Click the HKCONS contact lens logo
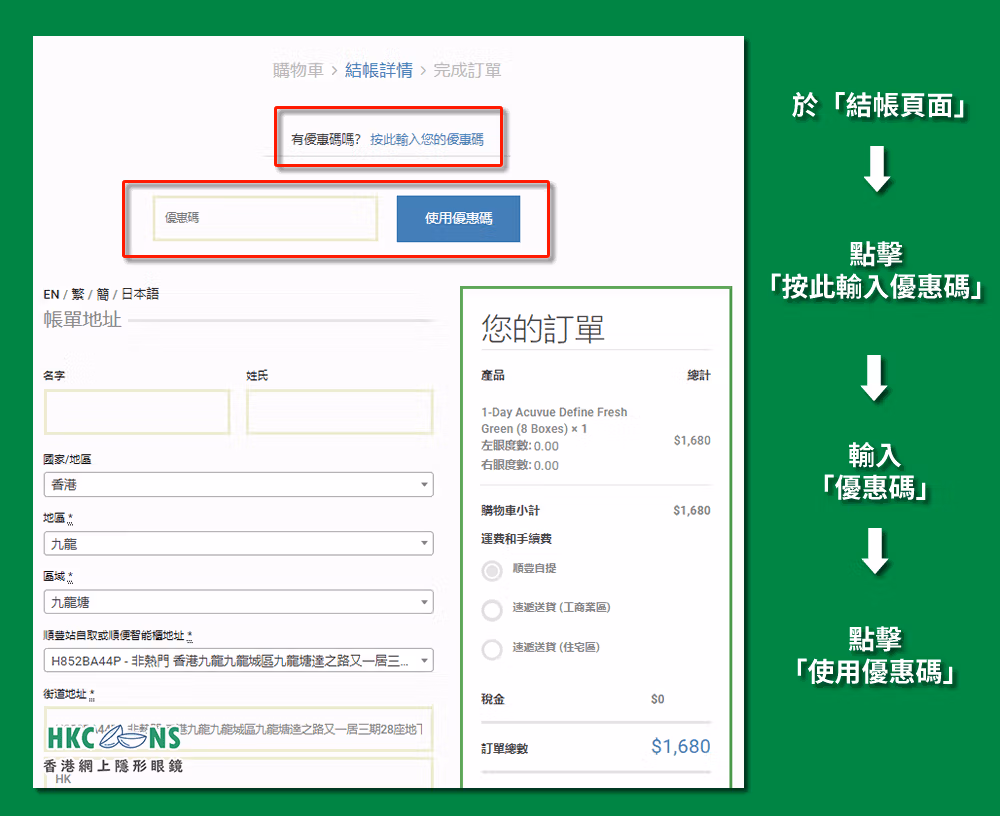Viewport: 1000px width, 816px height. [x=114, y=748]
